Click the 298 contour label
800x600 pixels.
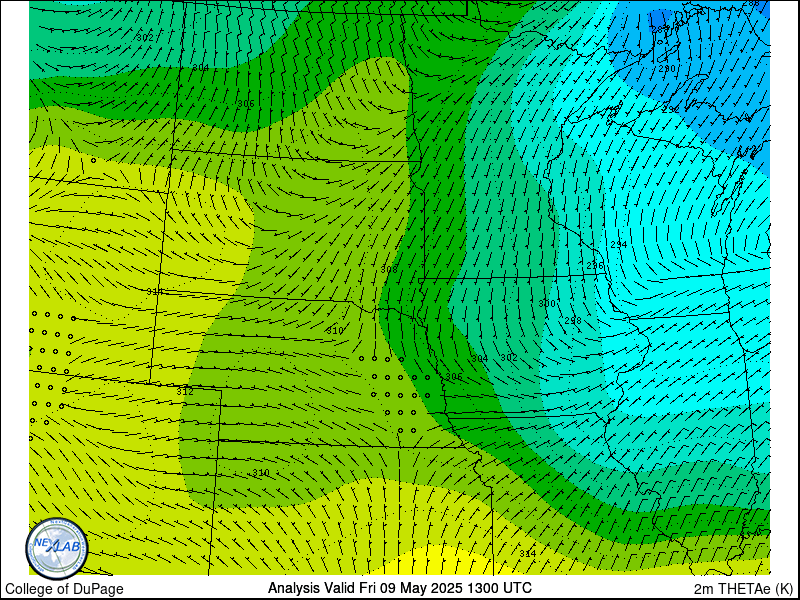click(573, 321)
